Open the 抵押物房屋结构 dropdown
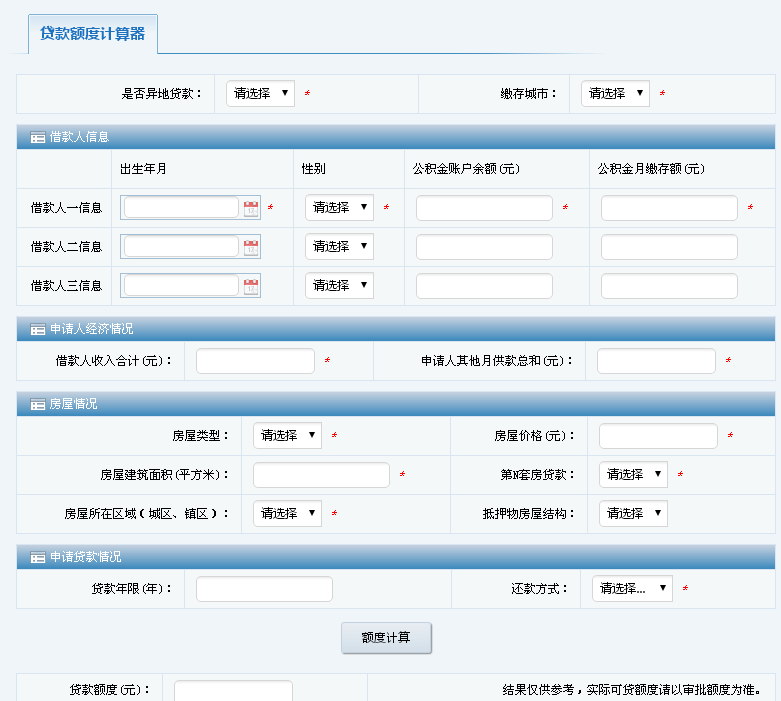The height and width of the screenshot is (701, 781). pyautogui.click(x=633, y=513)
